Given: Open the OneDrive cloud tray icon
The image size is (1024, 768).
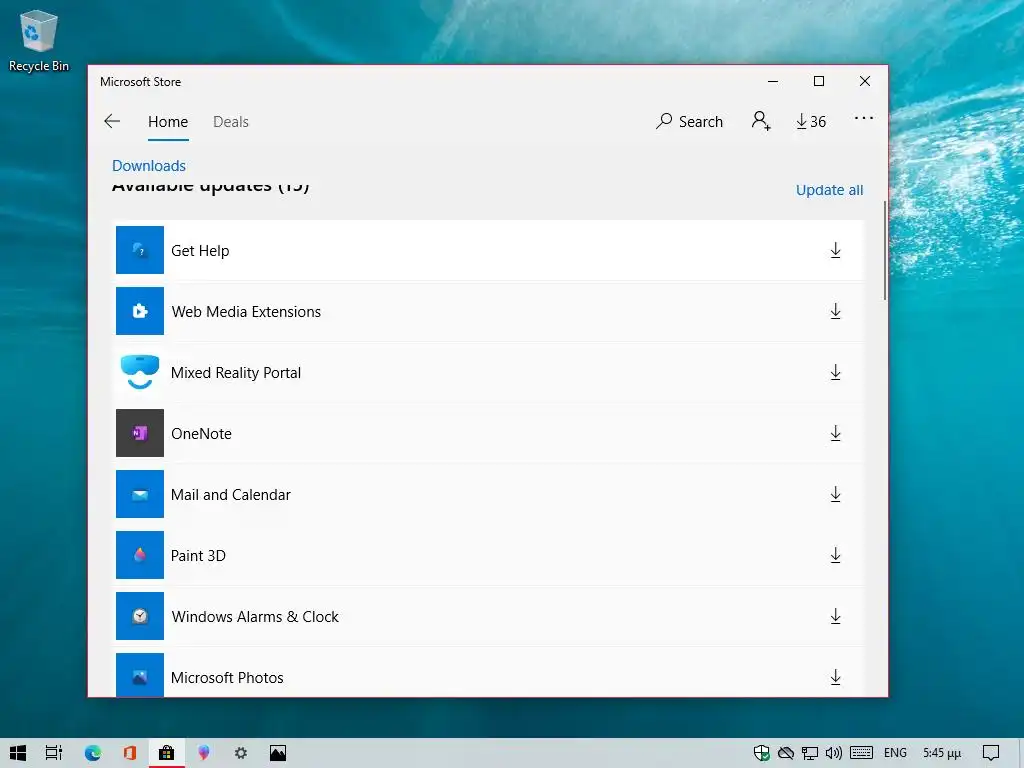Looking at the screenshot, I should [x=786, y=753].
